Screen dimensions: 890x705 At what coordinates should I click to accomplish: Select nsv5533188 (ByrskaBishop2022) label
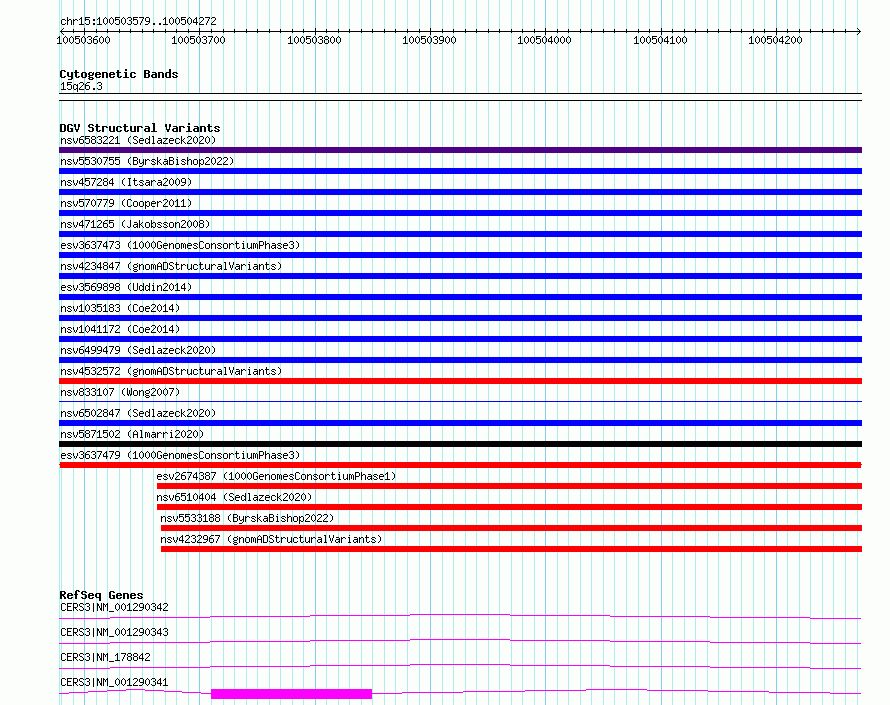pos(247,518)
